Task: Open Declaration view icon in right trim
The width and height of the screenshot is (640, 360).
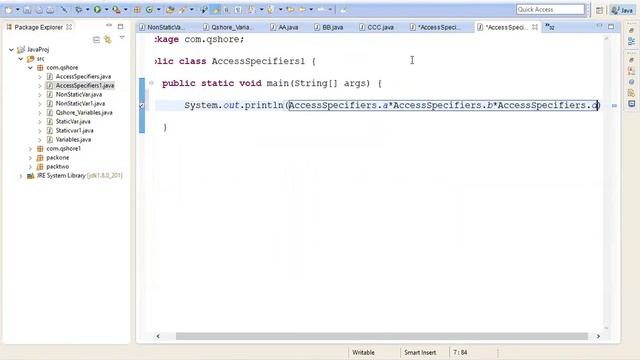Action: click(x=631, y=93)
